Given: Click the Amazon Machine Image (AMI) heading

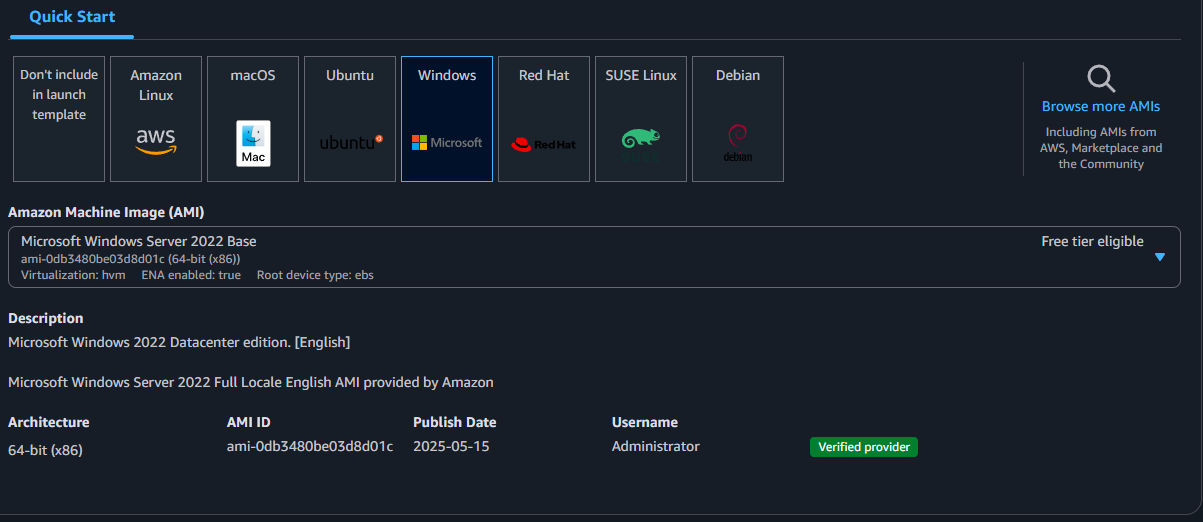Looking at the screenshot, I should click(x=107, y=212).
